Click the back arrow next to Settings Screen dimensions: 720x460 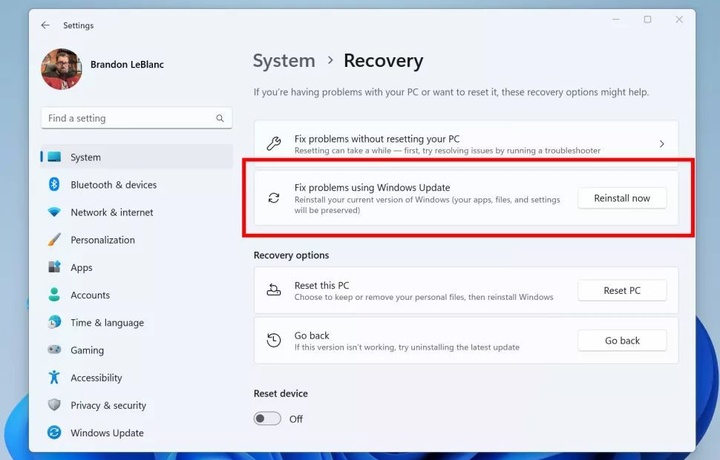click(45, 25)
